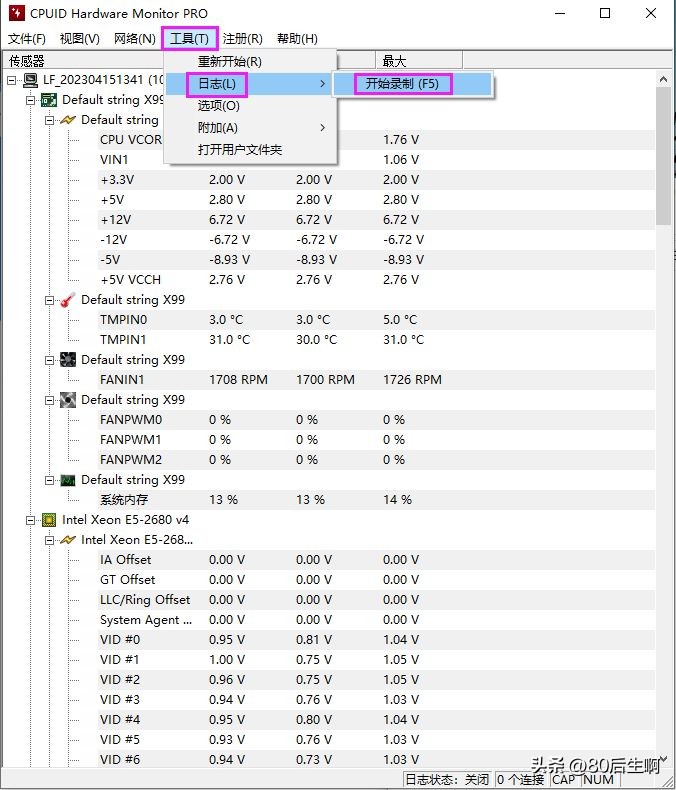Collapse the Intel Xeon E5-2680 v4 node
The image size is (676, 790).
[x=31, y=520]
